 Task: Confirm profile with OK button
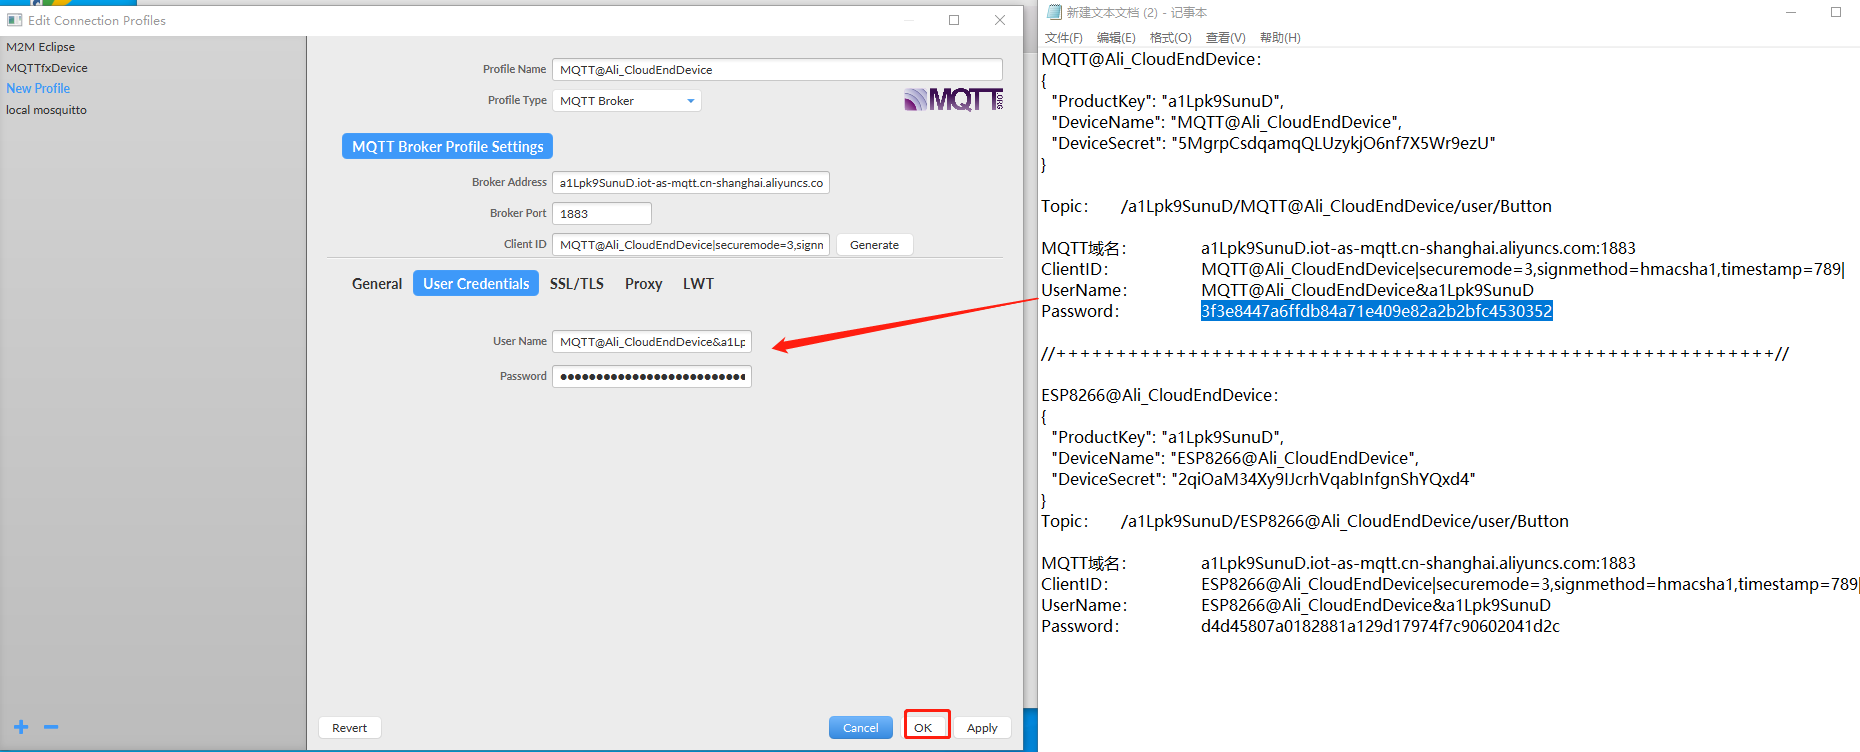[923, 728]
